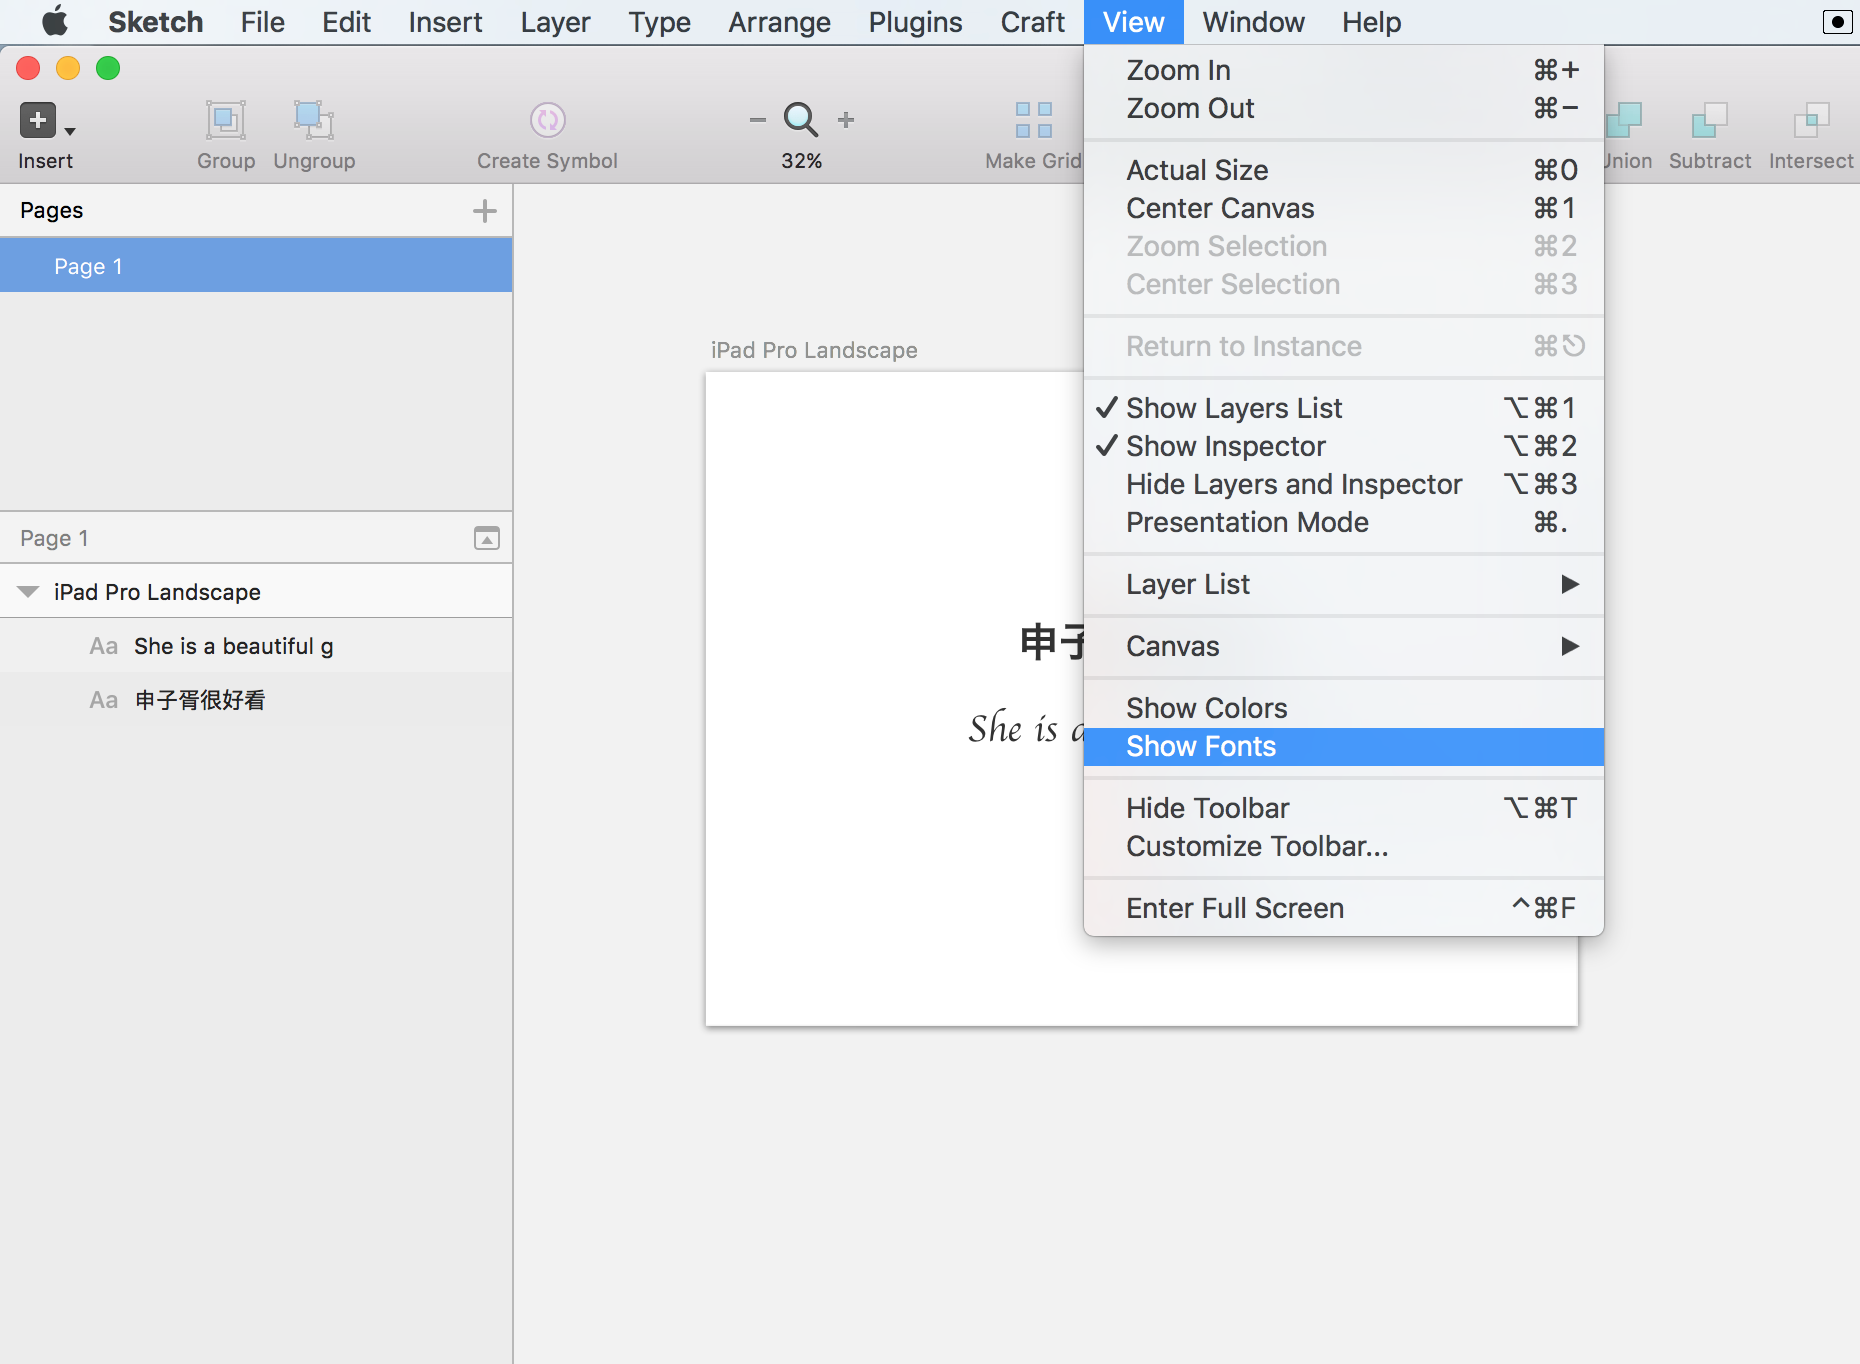Open the Insert dropdown arrow
Image resolution: width=1860 pixels, height=1364 pixels.
coord(70,131)
